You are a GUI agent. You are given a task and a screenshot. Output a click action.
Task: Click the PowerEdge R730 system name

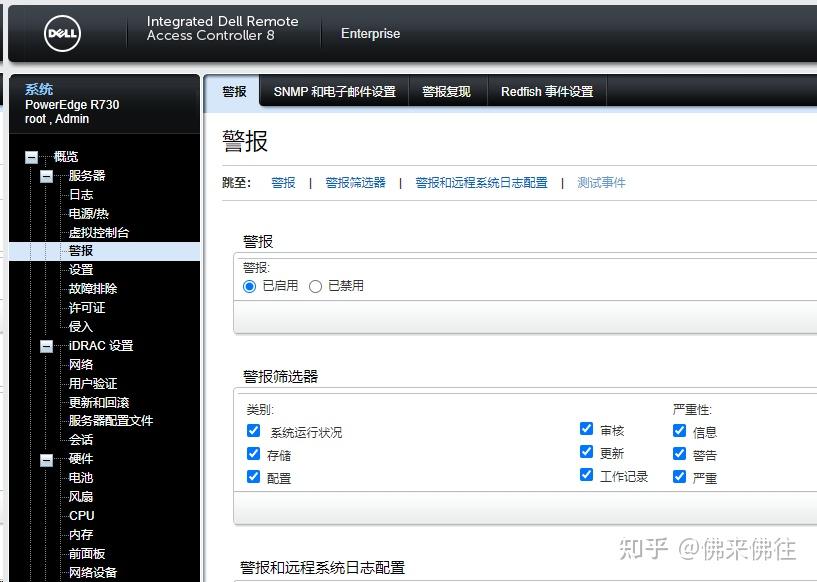click(72, 105)
